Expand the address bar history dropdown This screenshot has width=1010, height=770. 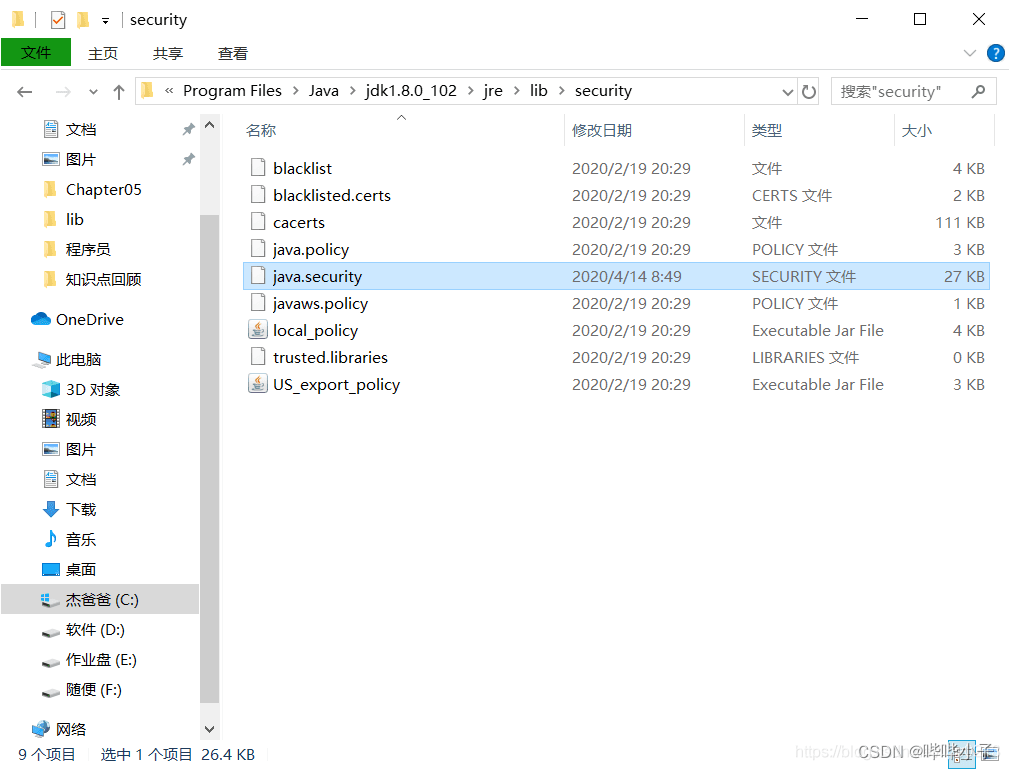tap(787, 91)
